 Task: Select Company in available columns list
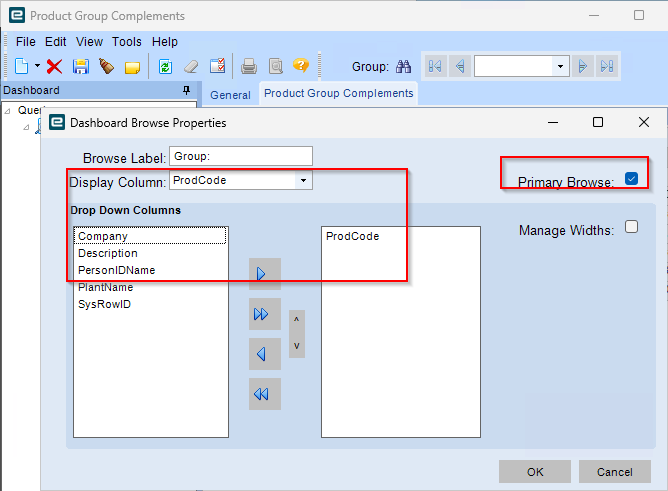(150, 236)
